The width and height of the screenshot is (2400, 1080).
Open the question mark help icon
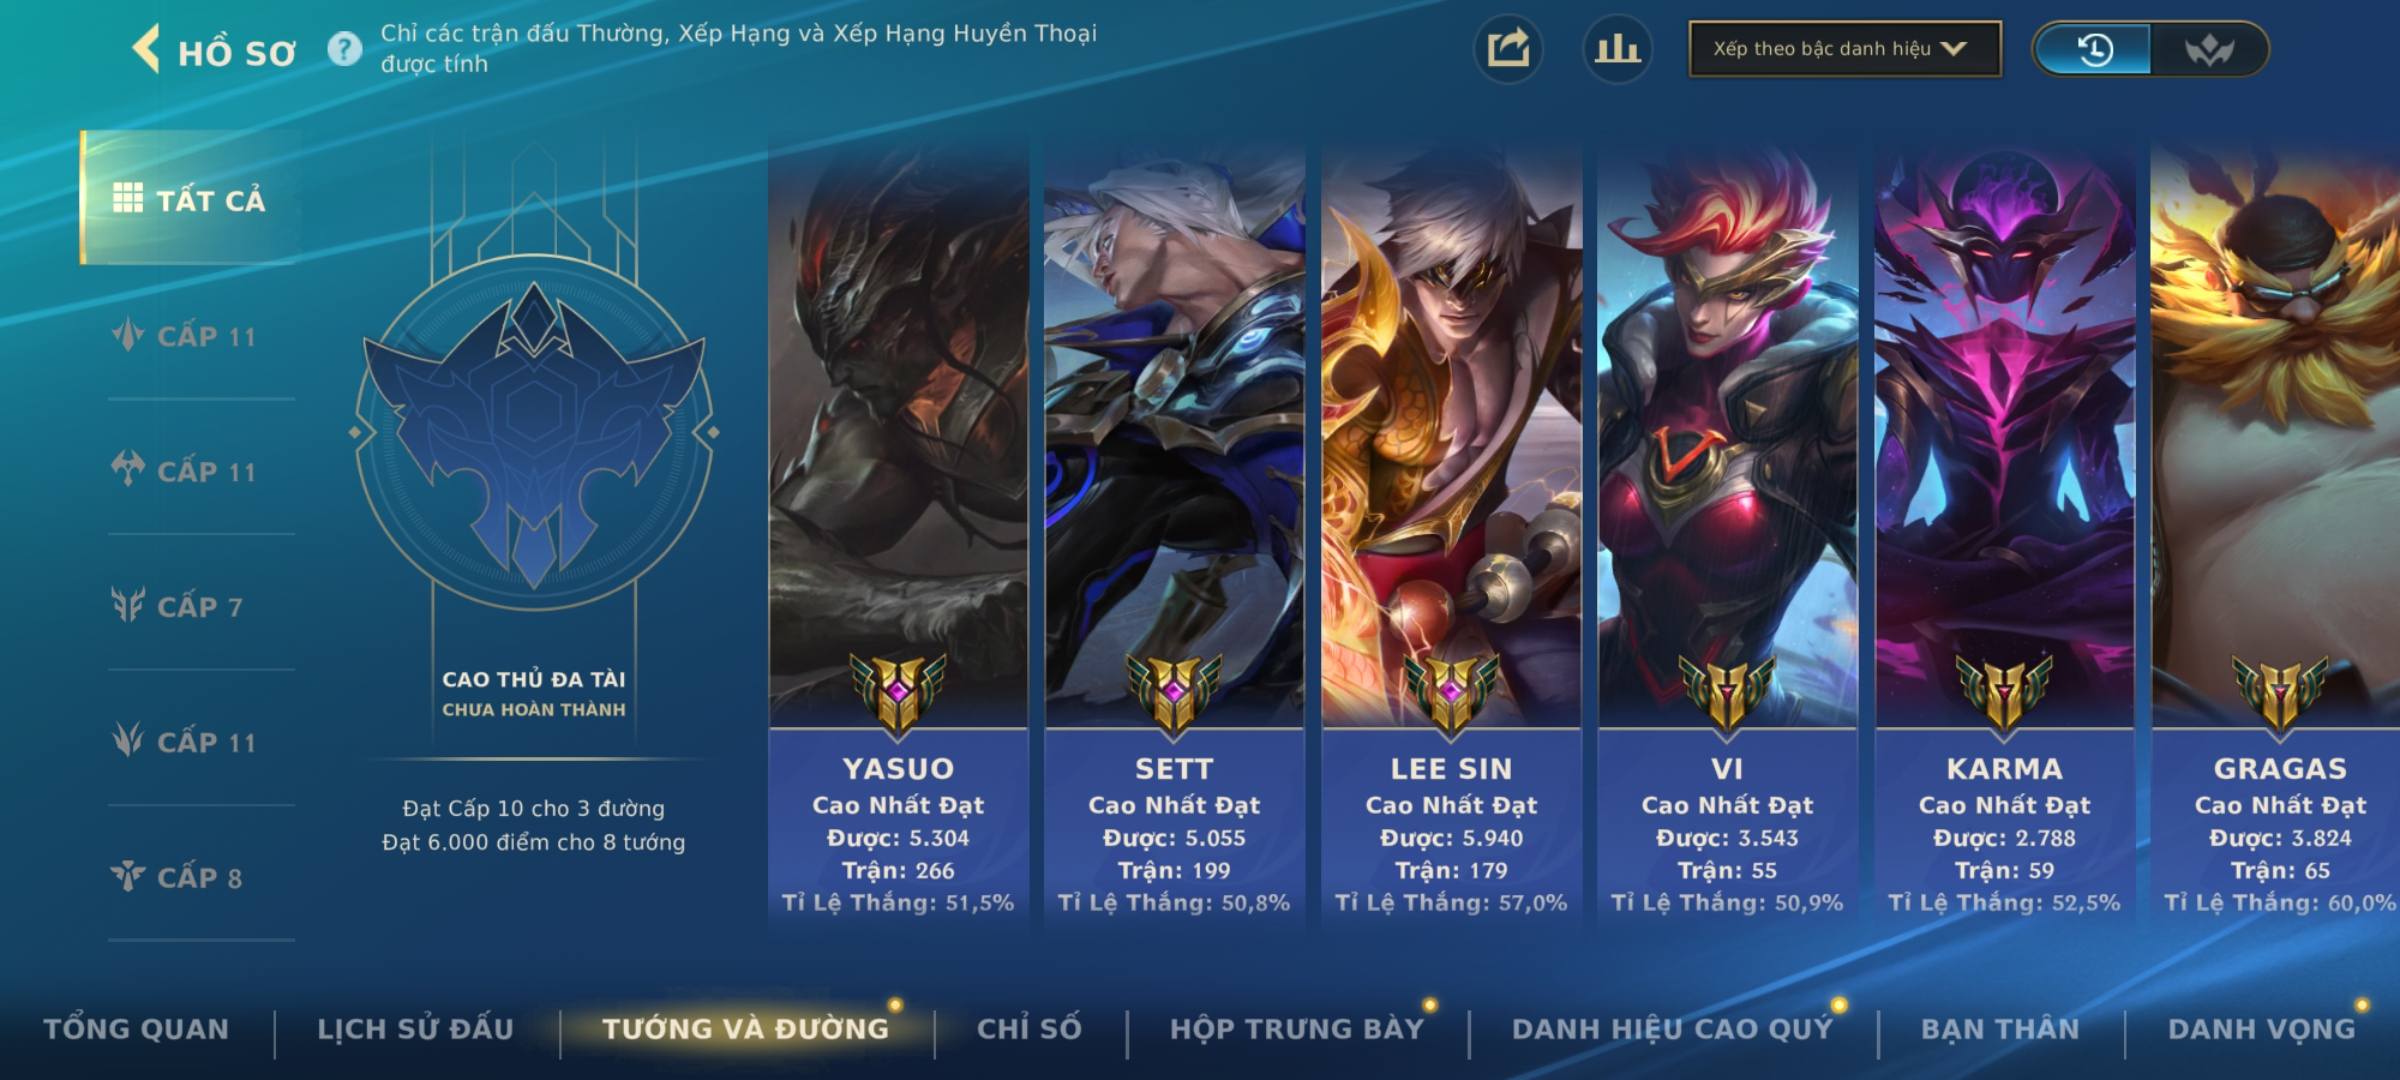click(x=345, y=49)
